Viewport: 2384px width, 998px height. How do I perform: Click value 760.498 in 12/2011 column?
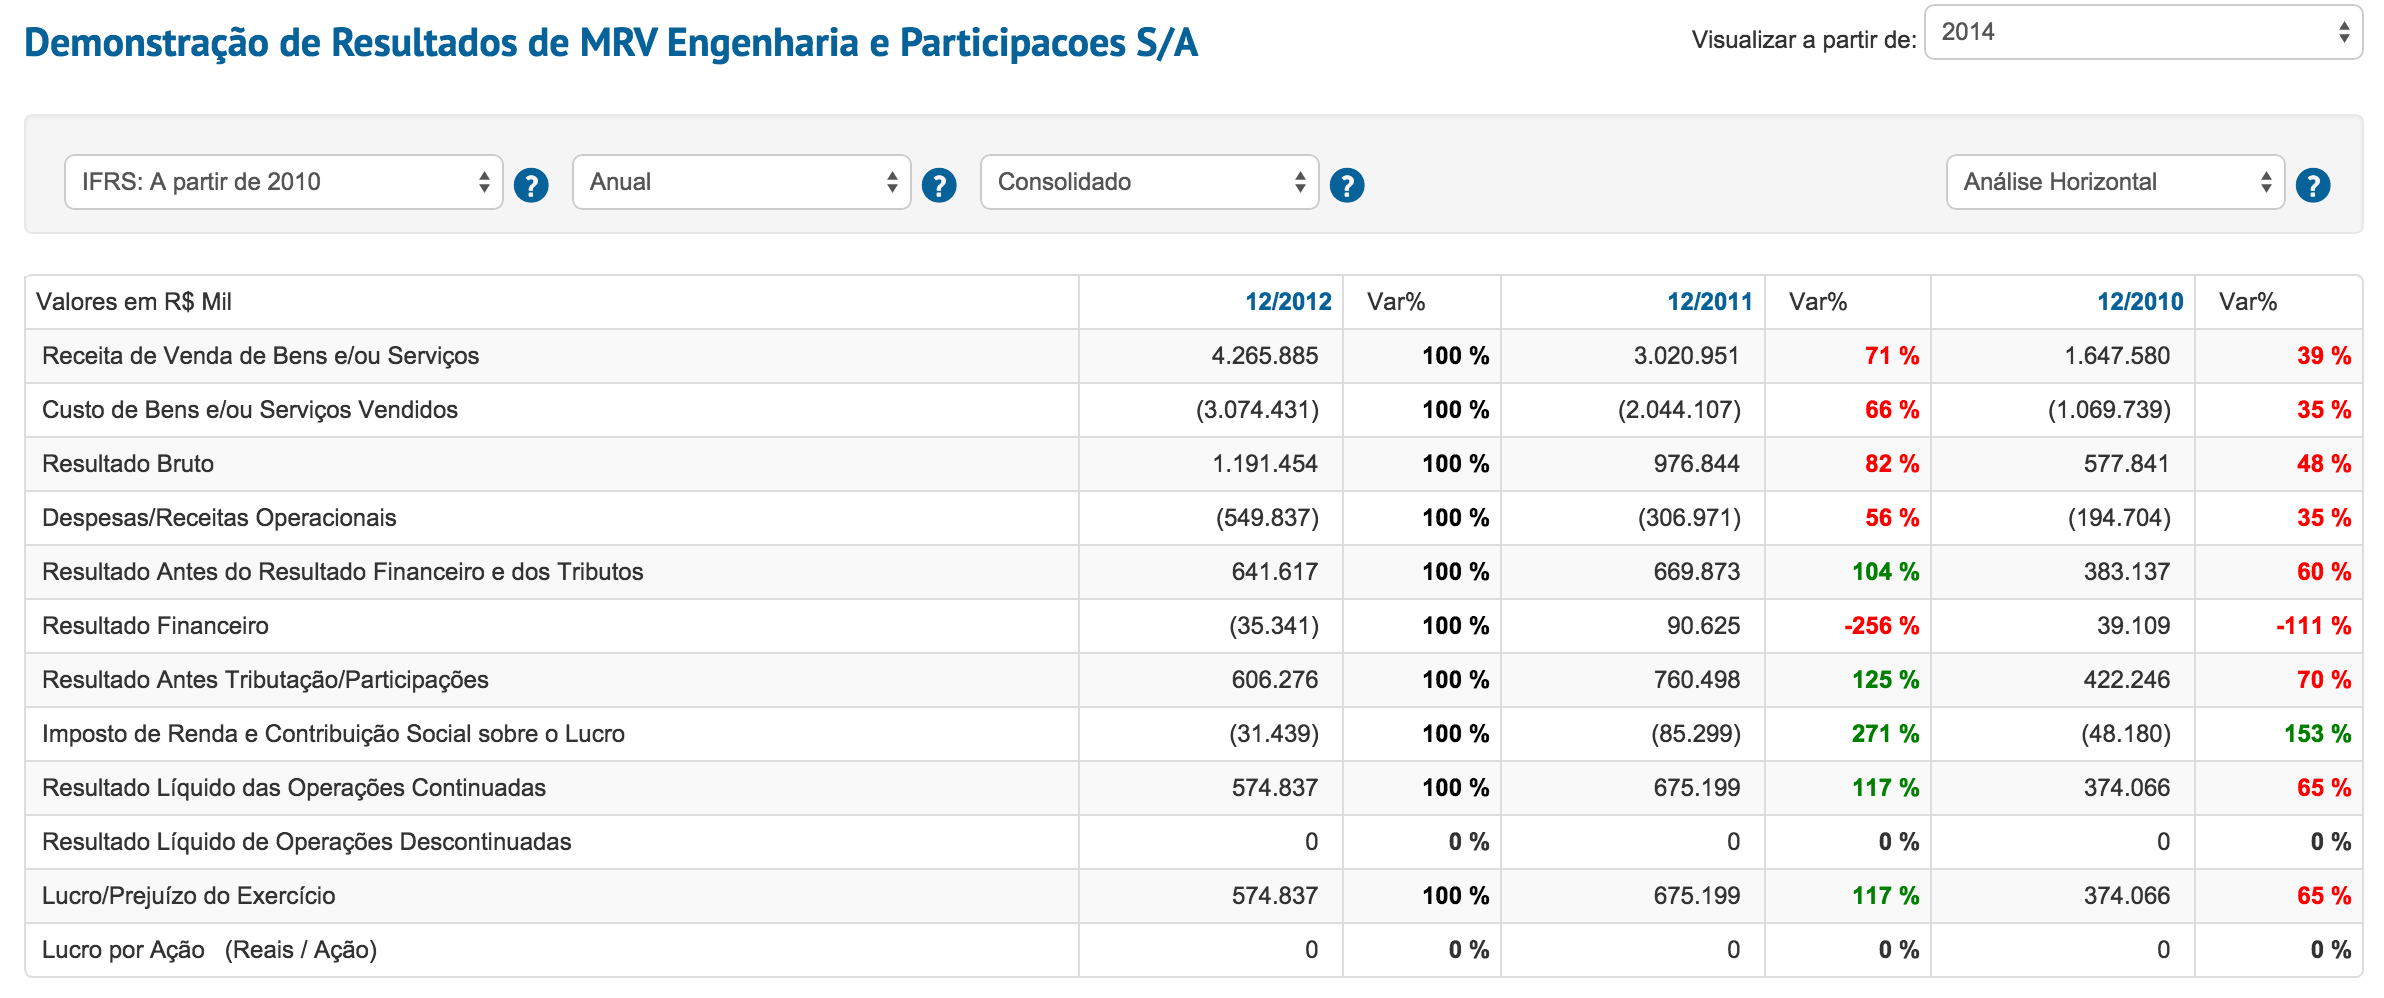point(1697,680)
